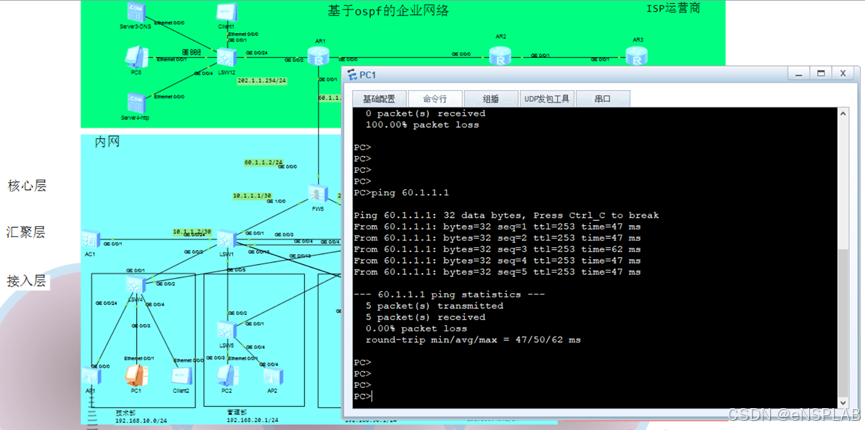Click the 基于ospf的企业网络 title text
Viewport: 865px width, 430px height.
pos(388,10)
